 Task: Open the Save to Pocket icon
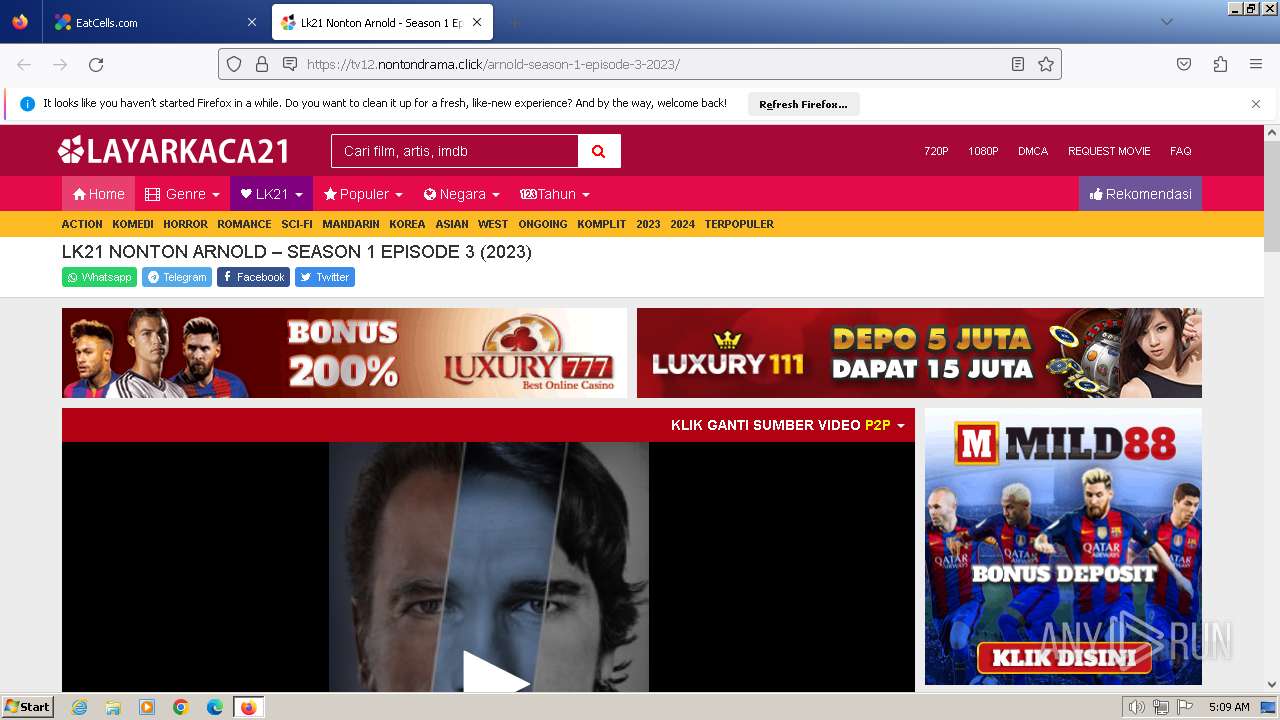coord(1184,64)
